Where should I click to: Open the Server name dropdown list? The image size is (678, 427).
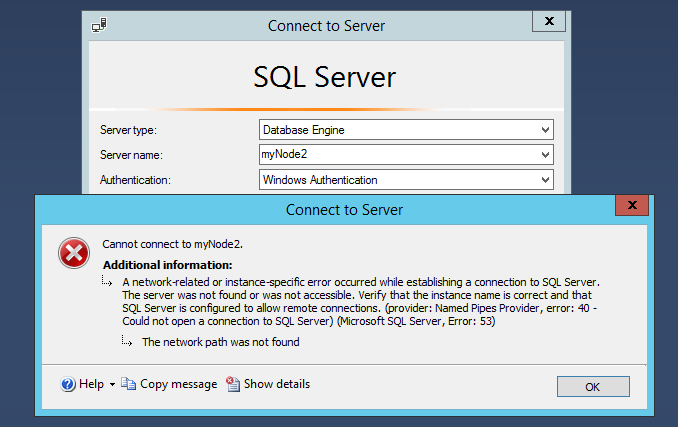[545, 155]
